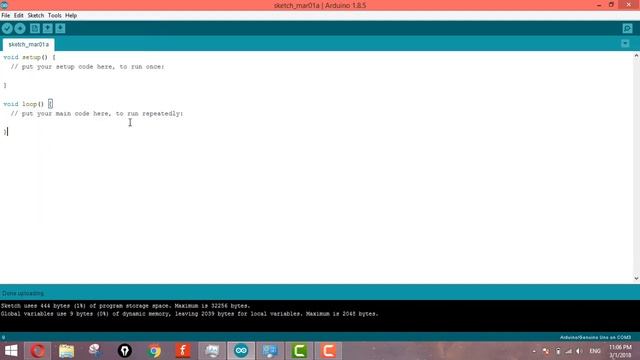Click the Arduino/Genuino Uno on COM3 status
Screen dimensions: 640x360
point(595,338)
